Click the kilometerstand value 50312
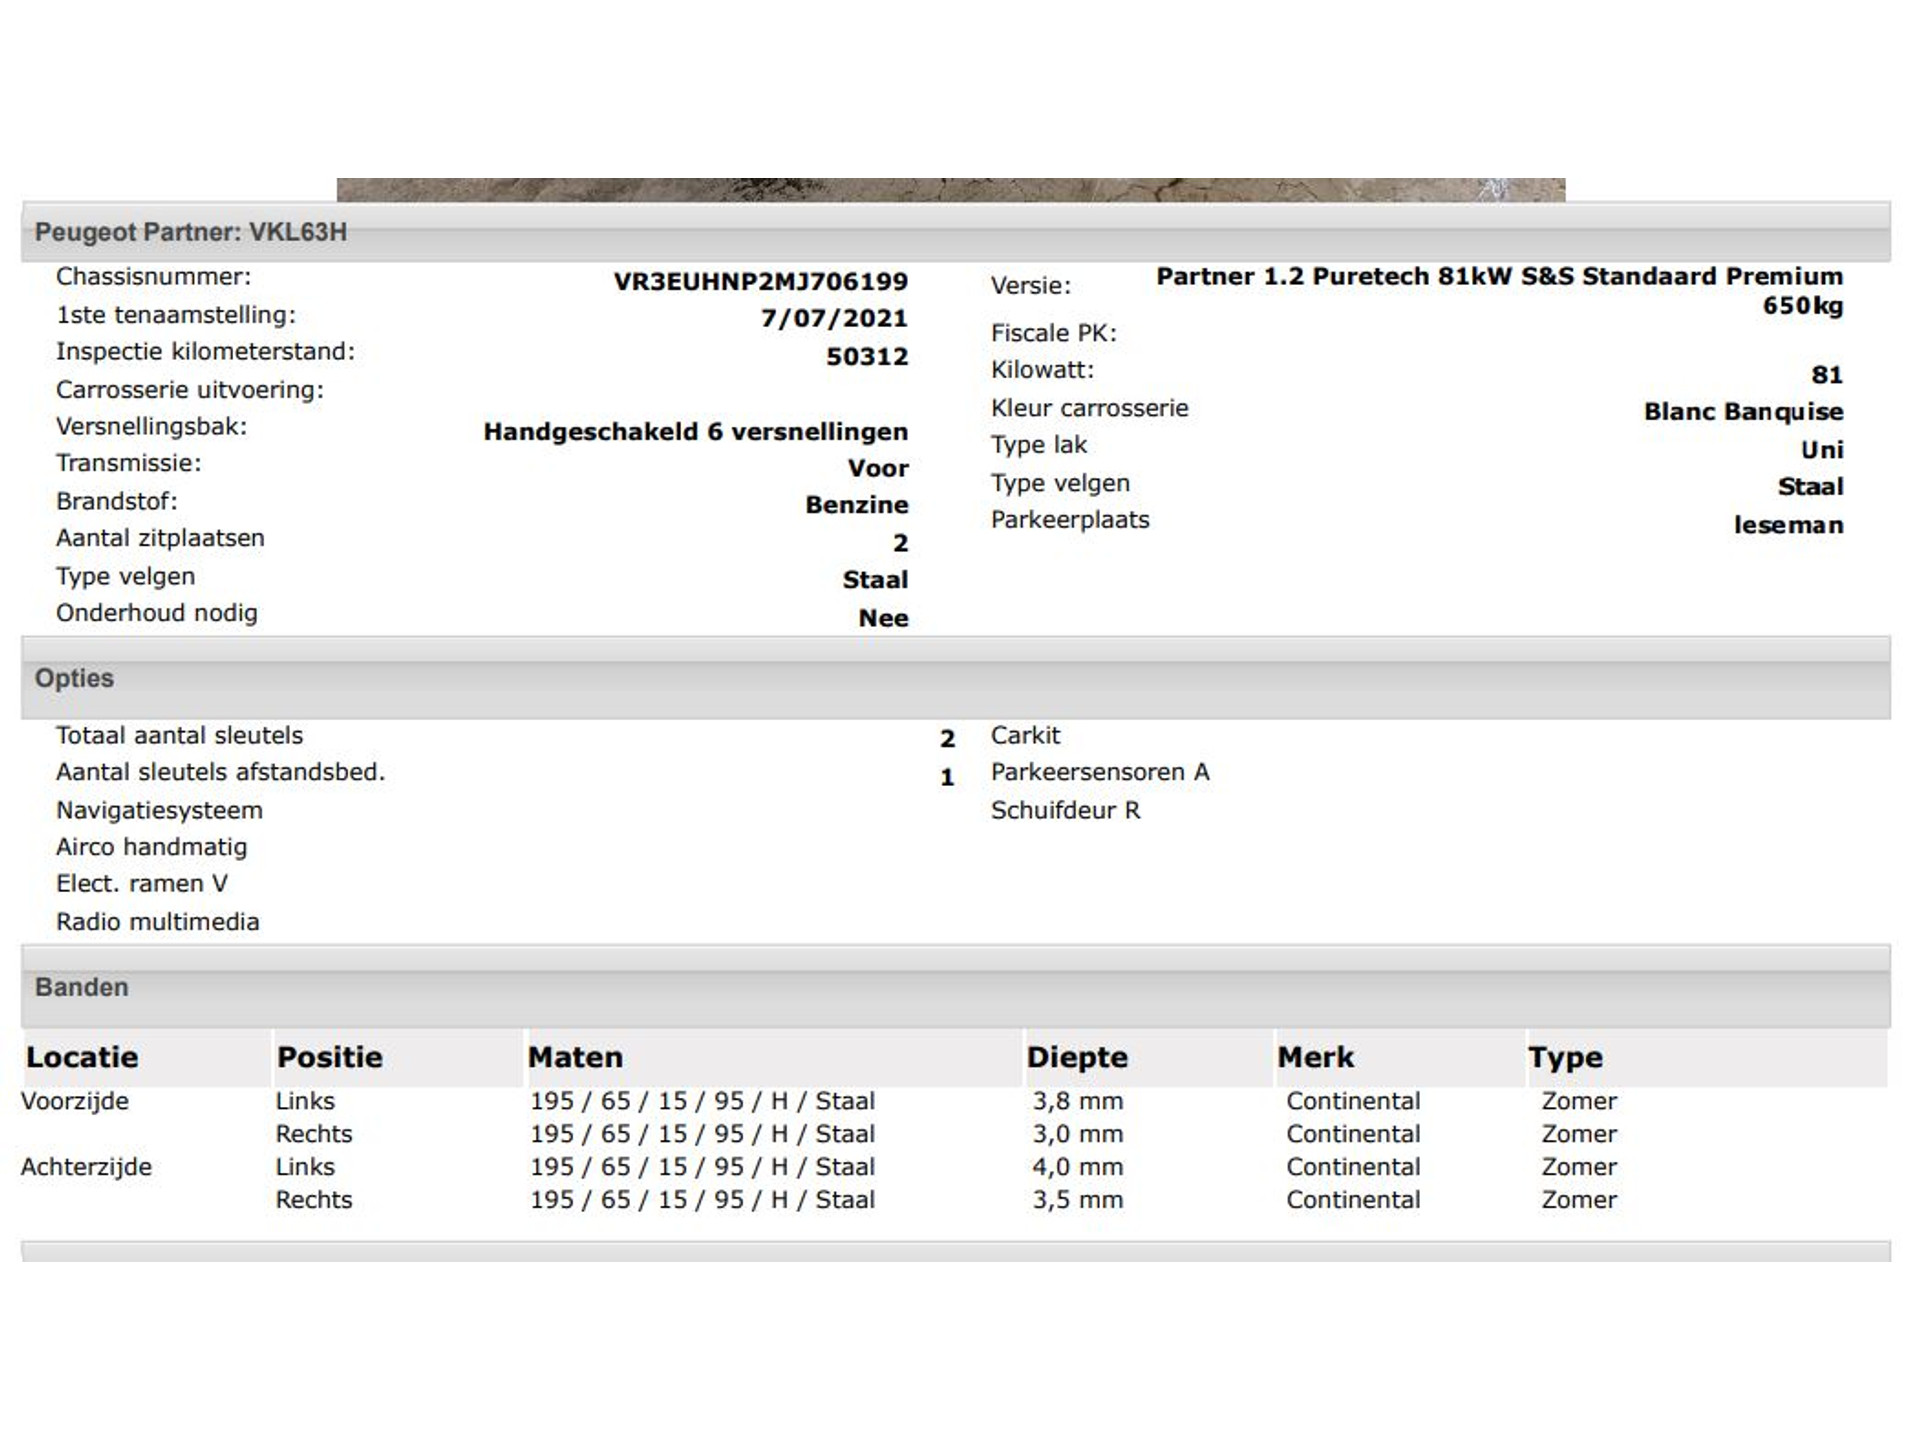The image size is (1920, 1440). coord(866,357)
